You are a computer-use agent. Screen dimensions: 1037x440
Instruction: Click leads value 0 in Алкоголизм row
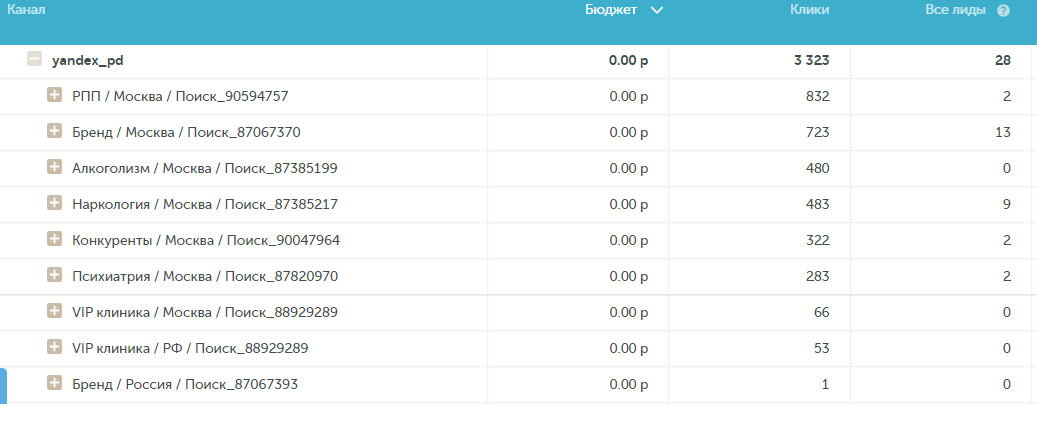pos(1007,168)
